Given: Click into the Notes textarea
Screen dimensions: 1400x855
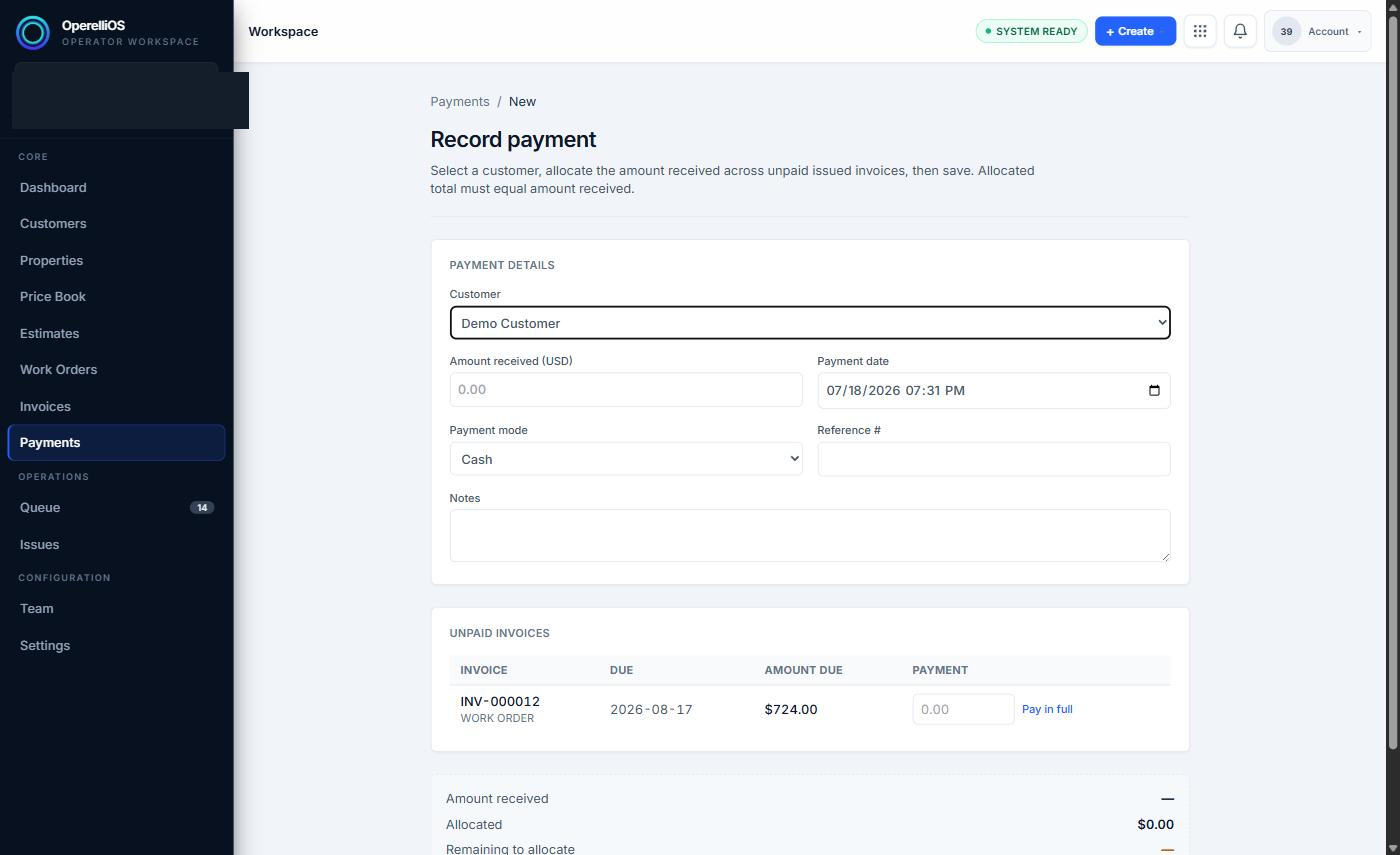Looking at the screenshot, I should (x=810, y=536).
